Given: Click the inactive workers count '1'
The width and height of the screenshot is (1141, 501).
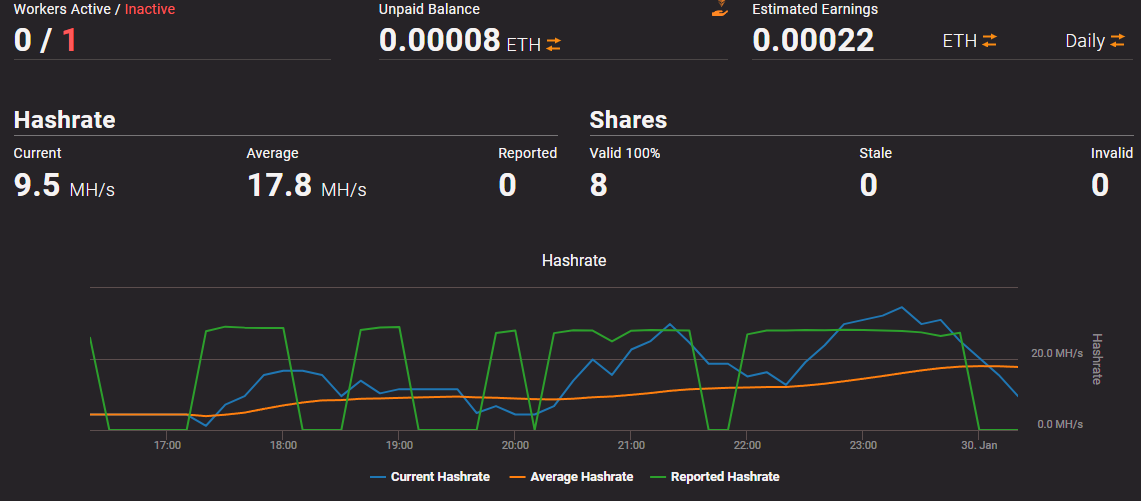Looking at the screenshot, I should click(69, 40).
